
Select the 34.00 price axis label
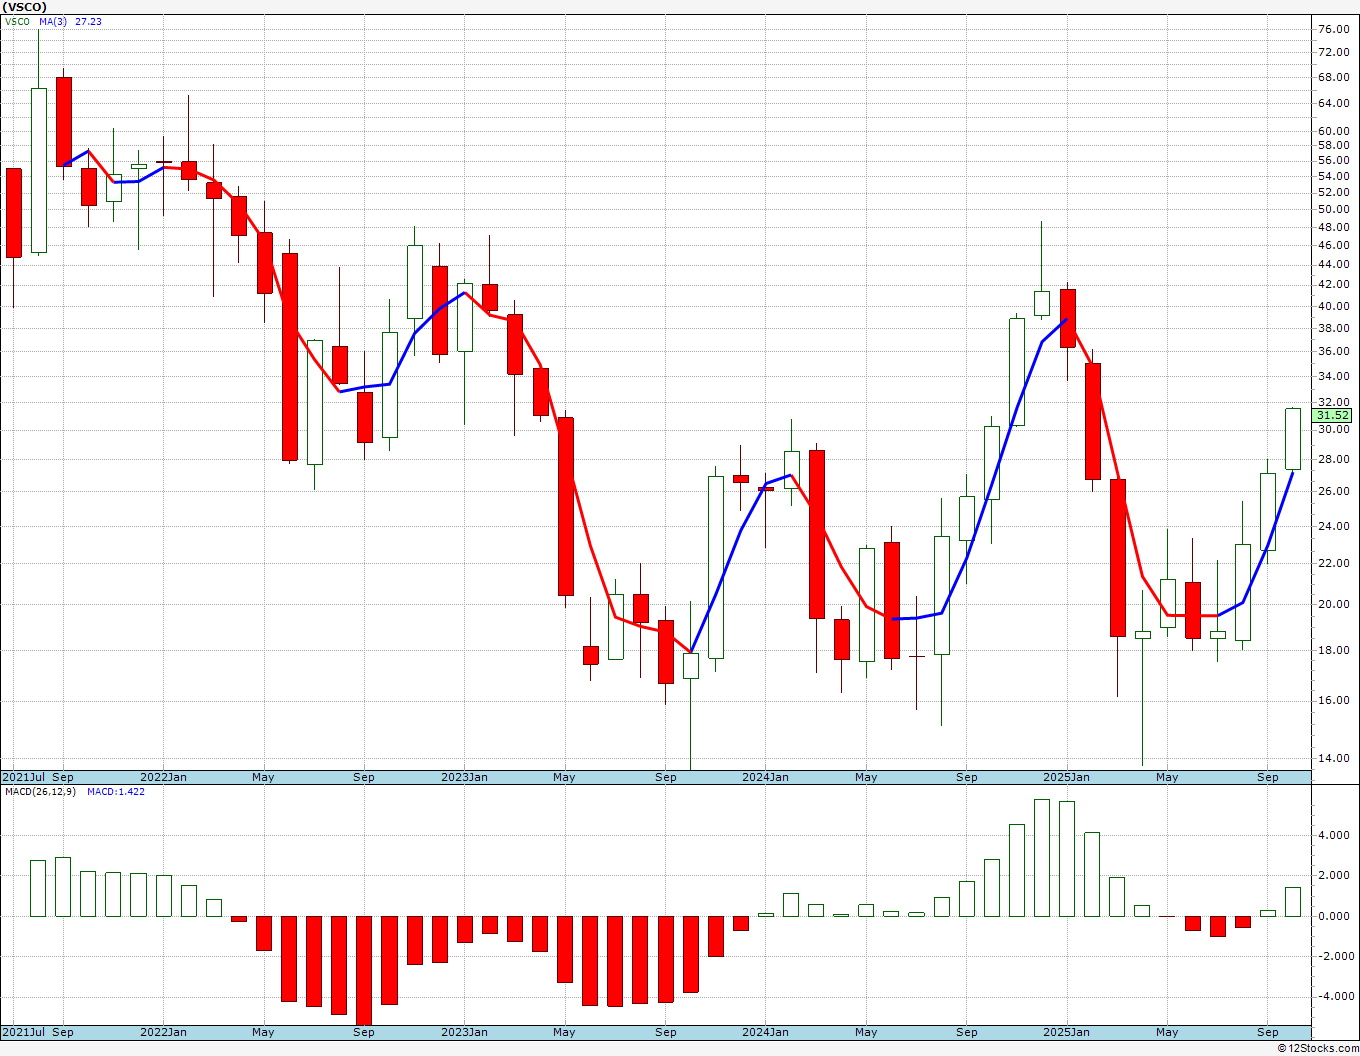point(1333,376)
